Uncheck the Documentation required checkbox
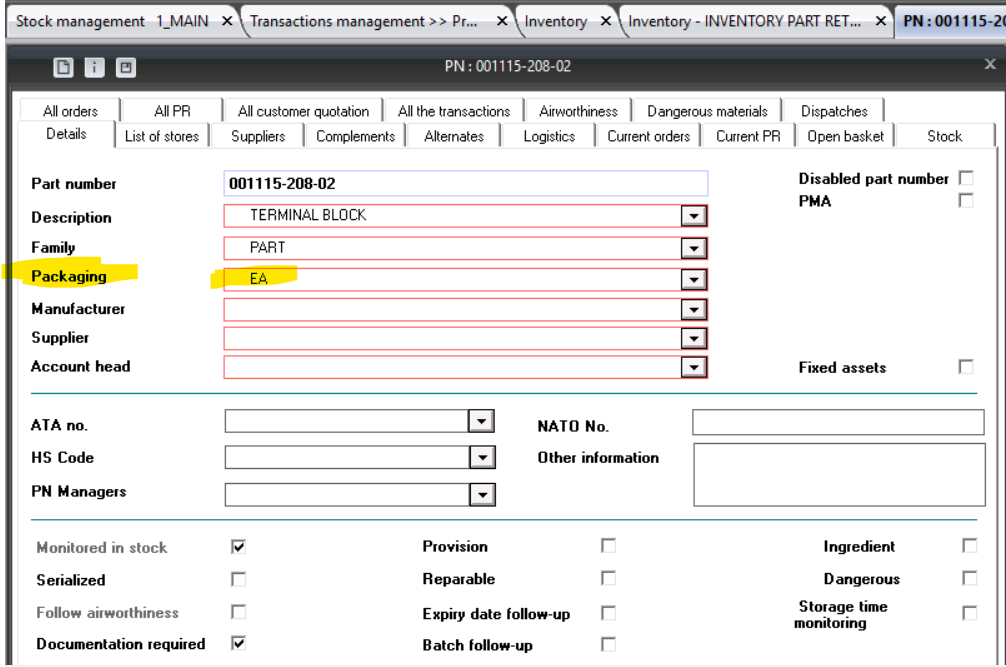The height and width of the screenshot is (667, 1006). pyautogui.click(x=238, y=644)
